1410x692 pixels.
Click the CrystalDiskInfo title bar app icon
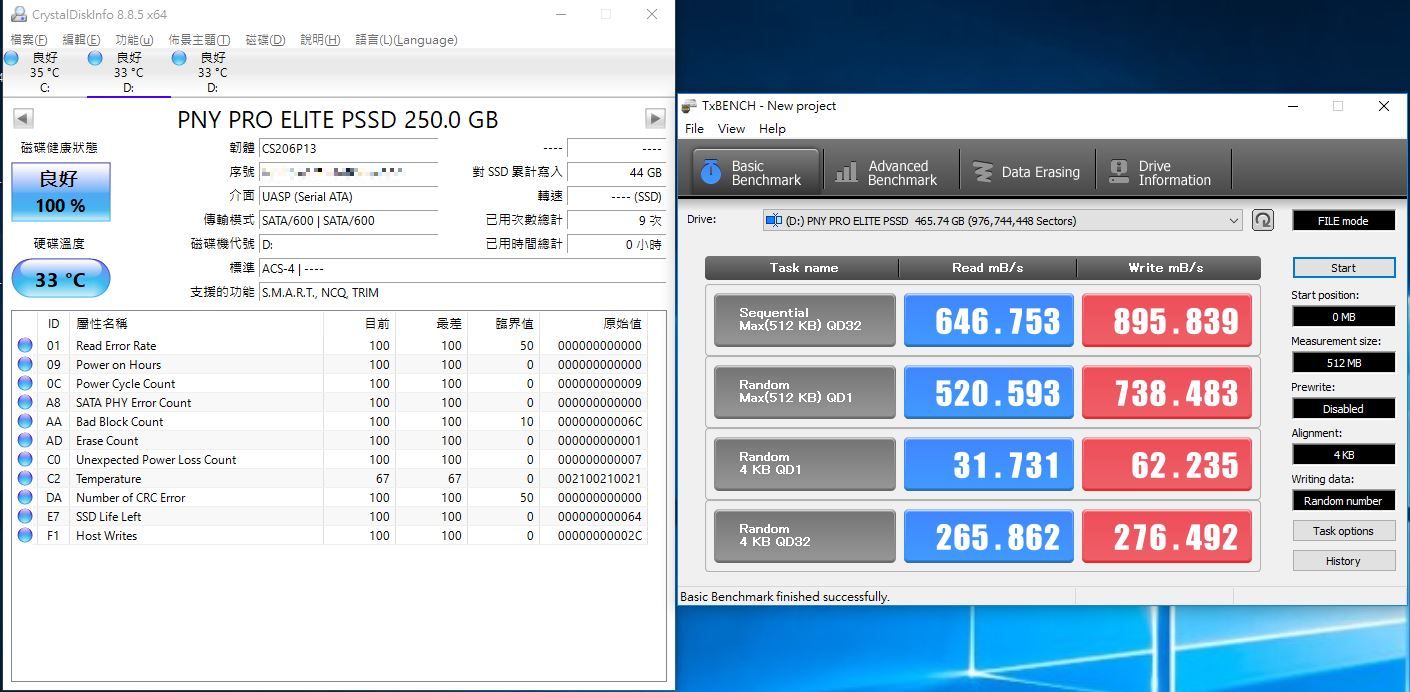pyautogui.click(x=18, y=14)
